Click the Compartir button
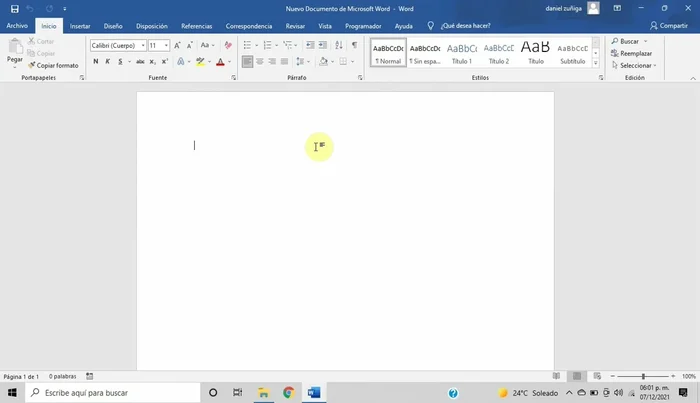This screenshot has width=700, height=403. (x=668, y=26)
